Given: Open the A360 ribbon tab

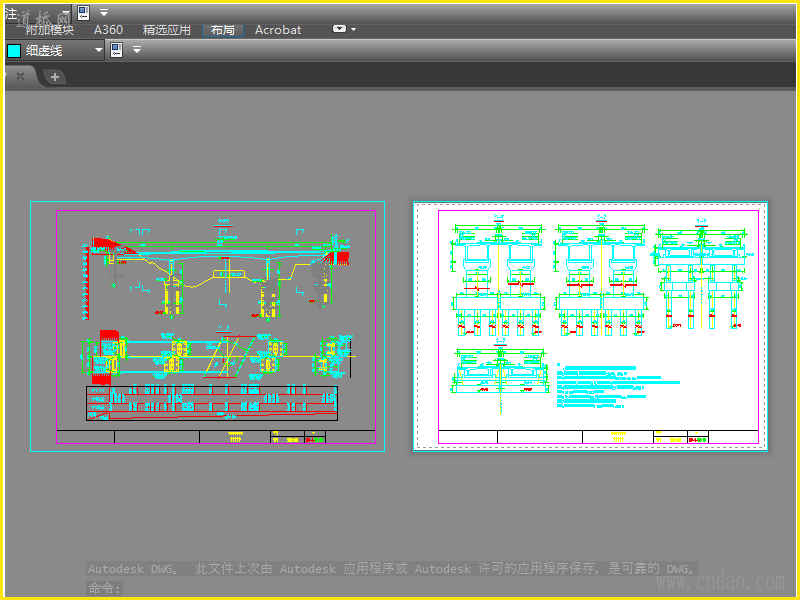Looking at the screenshot, I should coord(108,30).
